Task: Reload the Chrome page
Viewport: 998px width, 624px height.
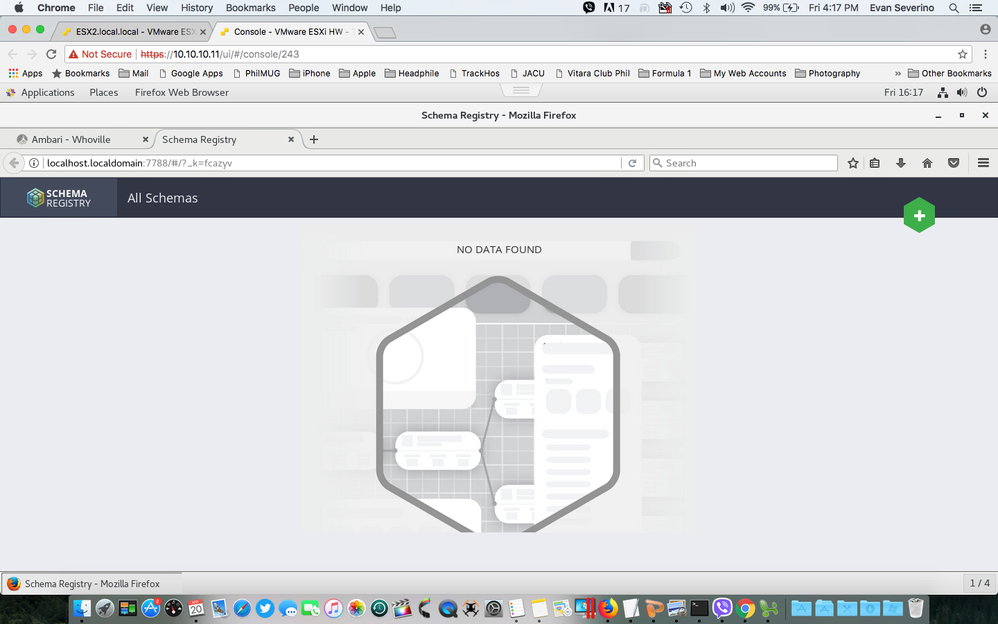Action: tap(52, 54)
